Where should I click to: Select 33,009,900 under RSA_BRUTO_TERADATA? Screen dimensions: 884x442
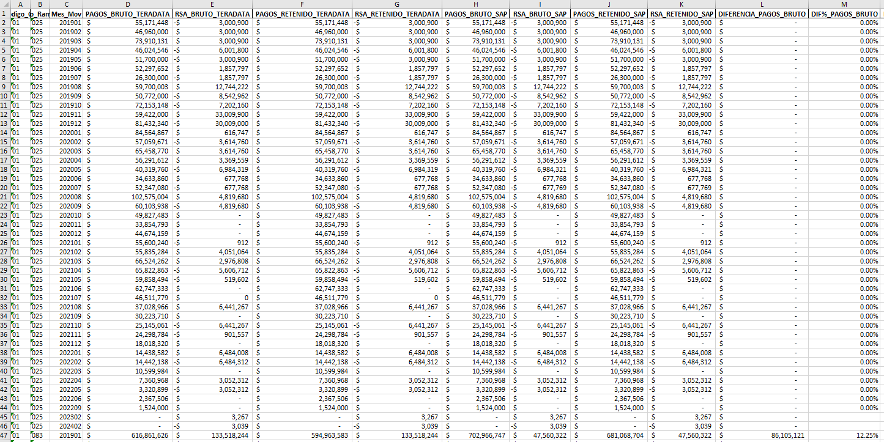point(213,114)
